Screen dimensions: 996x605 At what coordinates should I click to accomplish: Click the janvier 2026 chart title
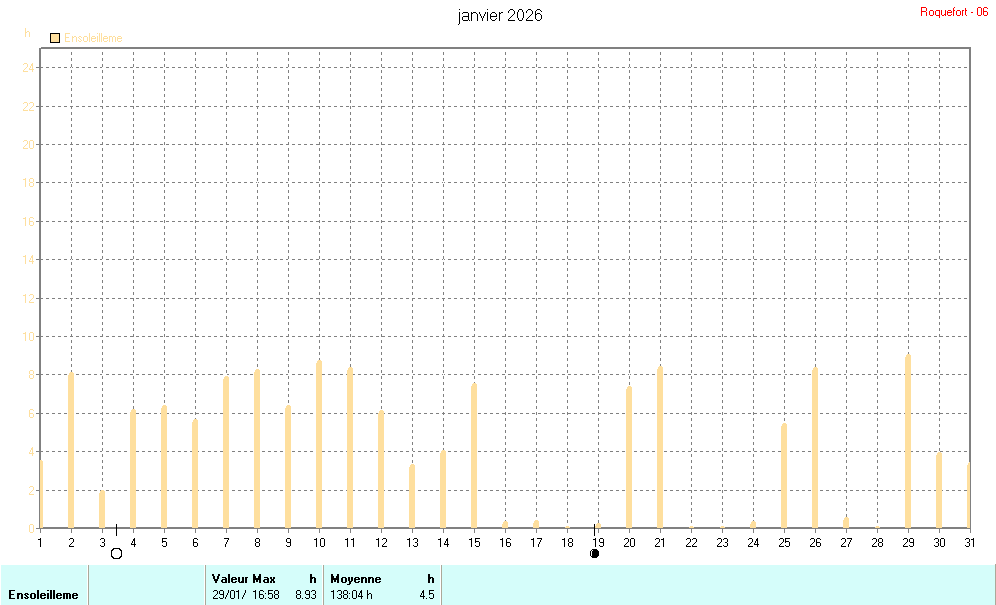[500, 15]
